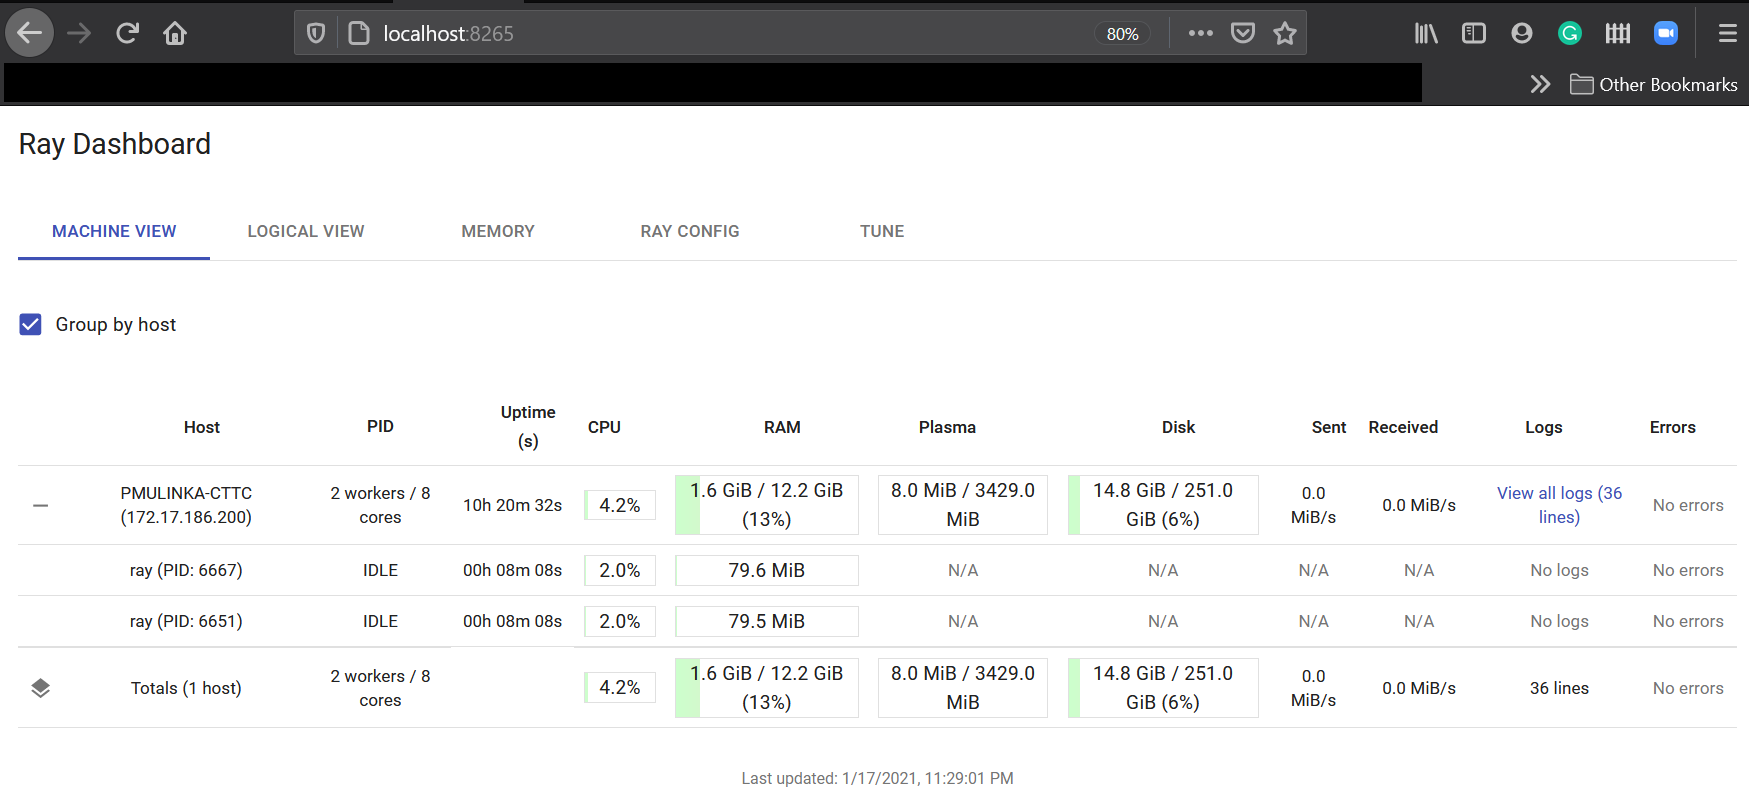
Task: Open the extension with vertical bars icon
Action: click(x=1618, y=33)
